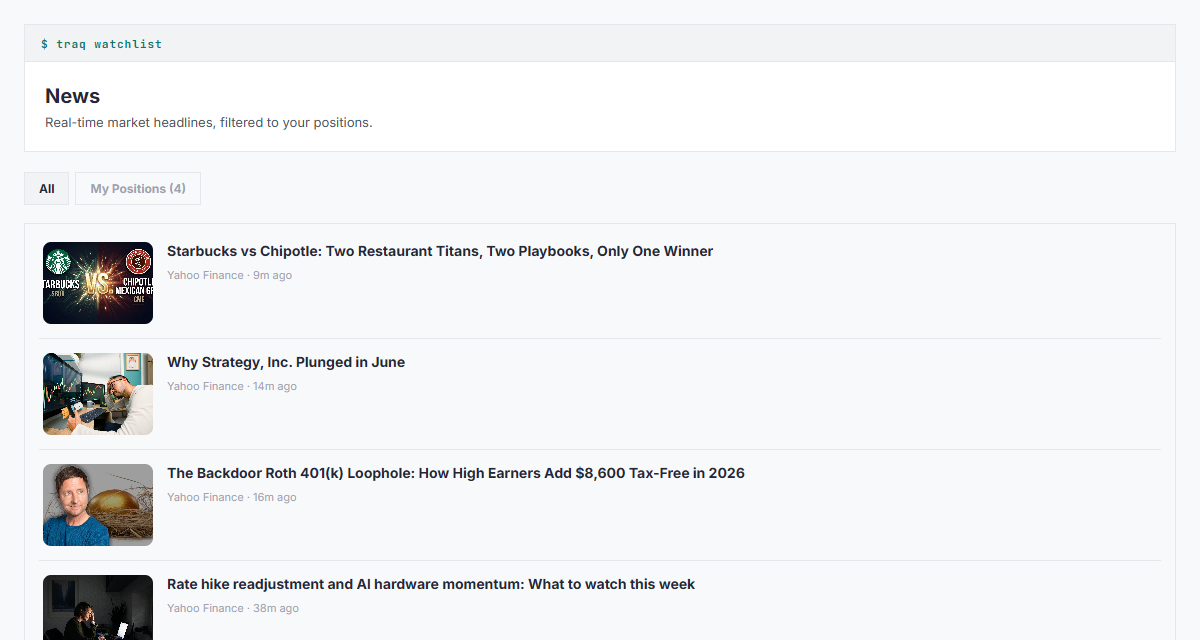
Task: Click the Rate hike article thumbnail
Action: pos(98,608)
